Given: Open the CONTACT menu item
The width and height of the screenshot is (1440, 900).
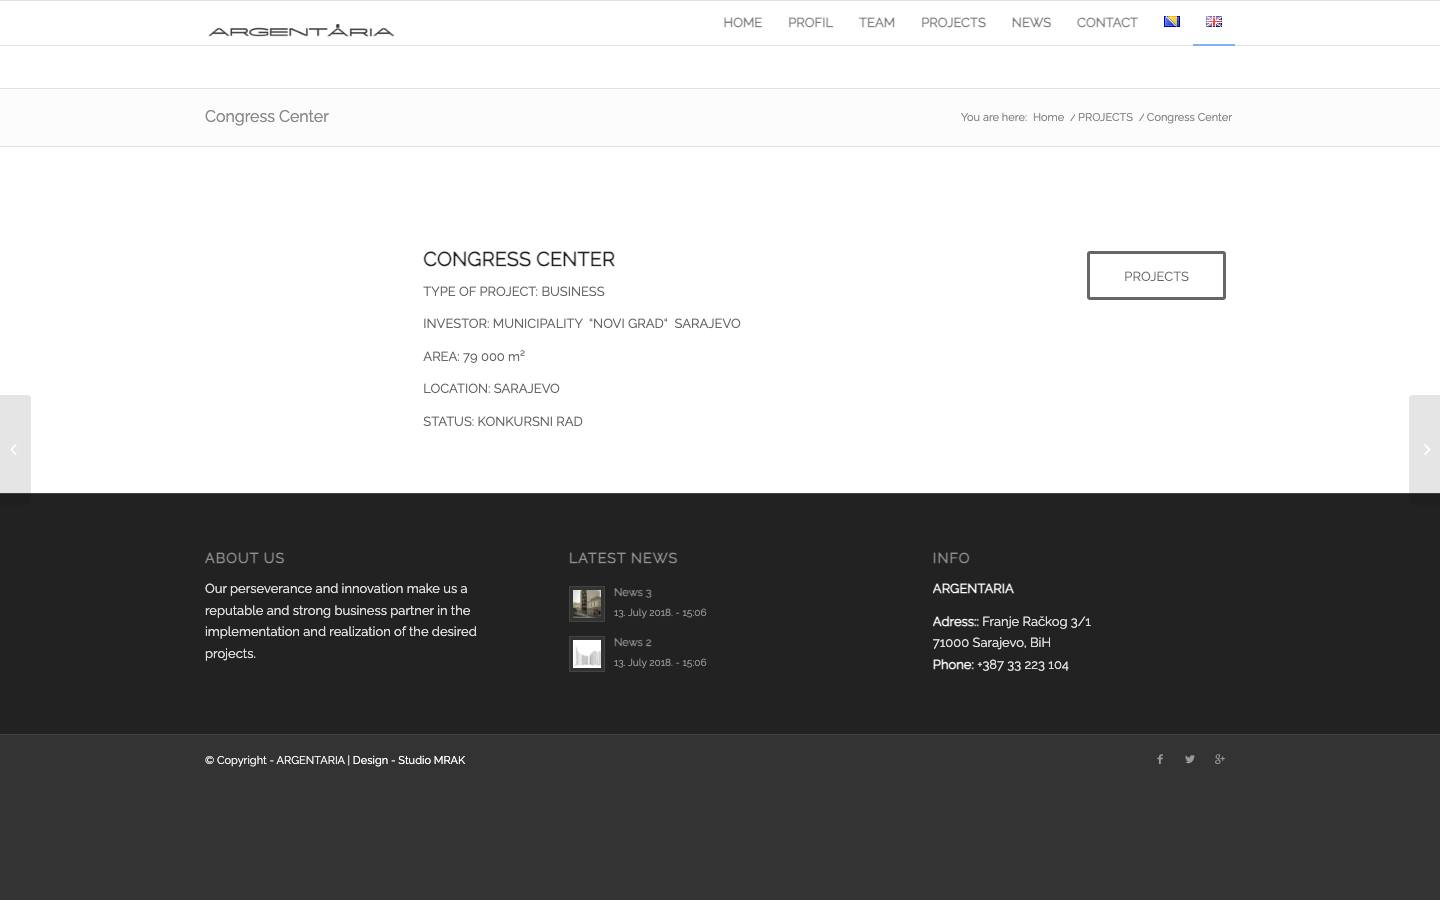Looking at the screenshot, I should tap(1107, 22).
